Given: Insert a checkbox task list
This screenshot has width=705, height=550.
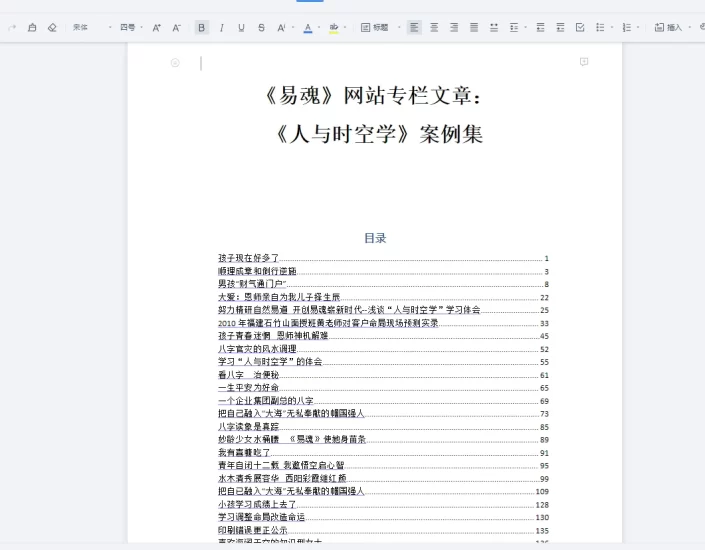Looking at the screenshot, I should click(580, 28).
